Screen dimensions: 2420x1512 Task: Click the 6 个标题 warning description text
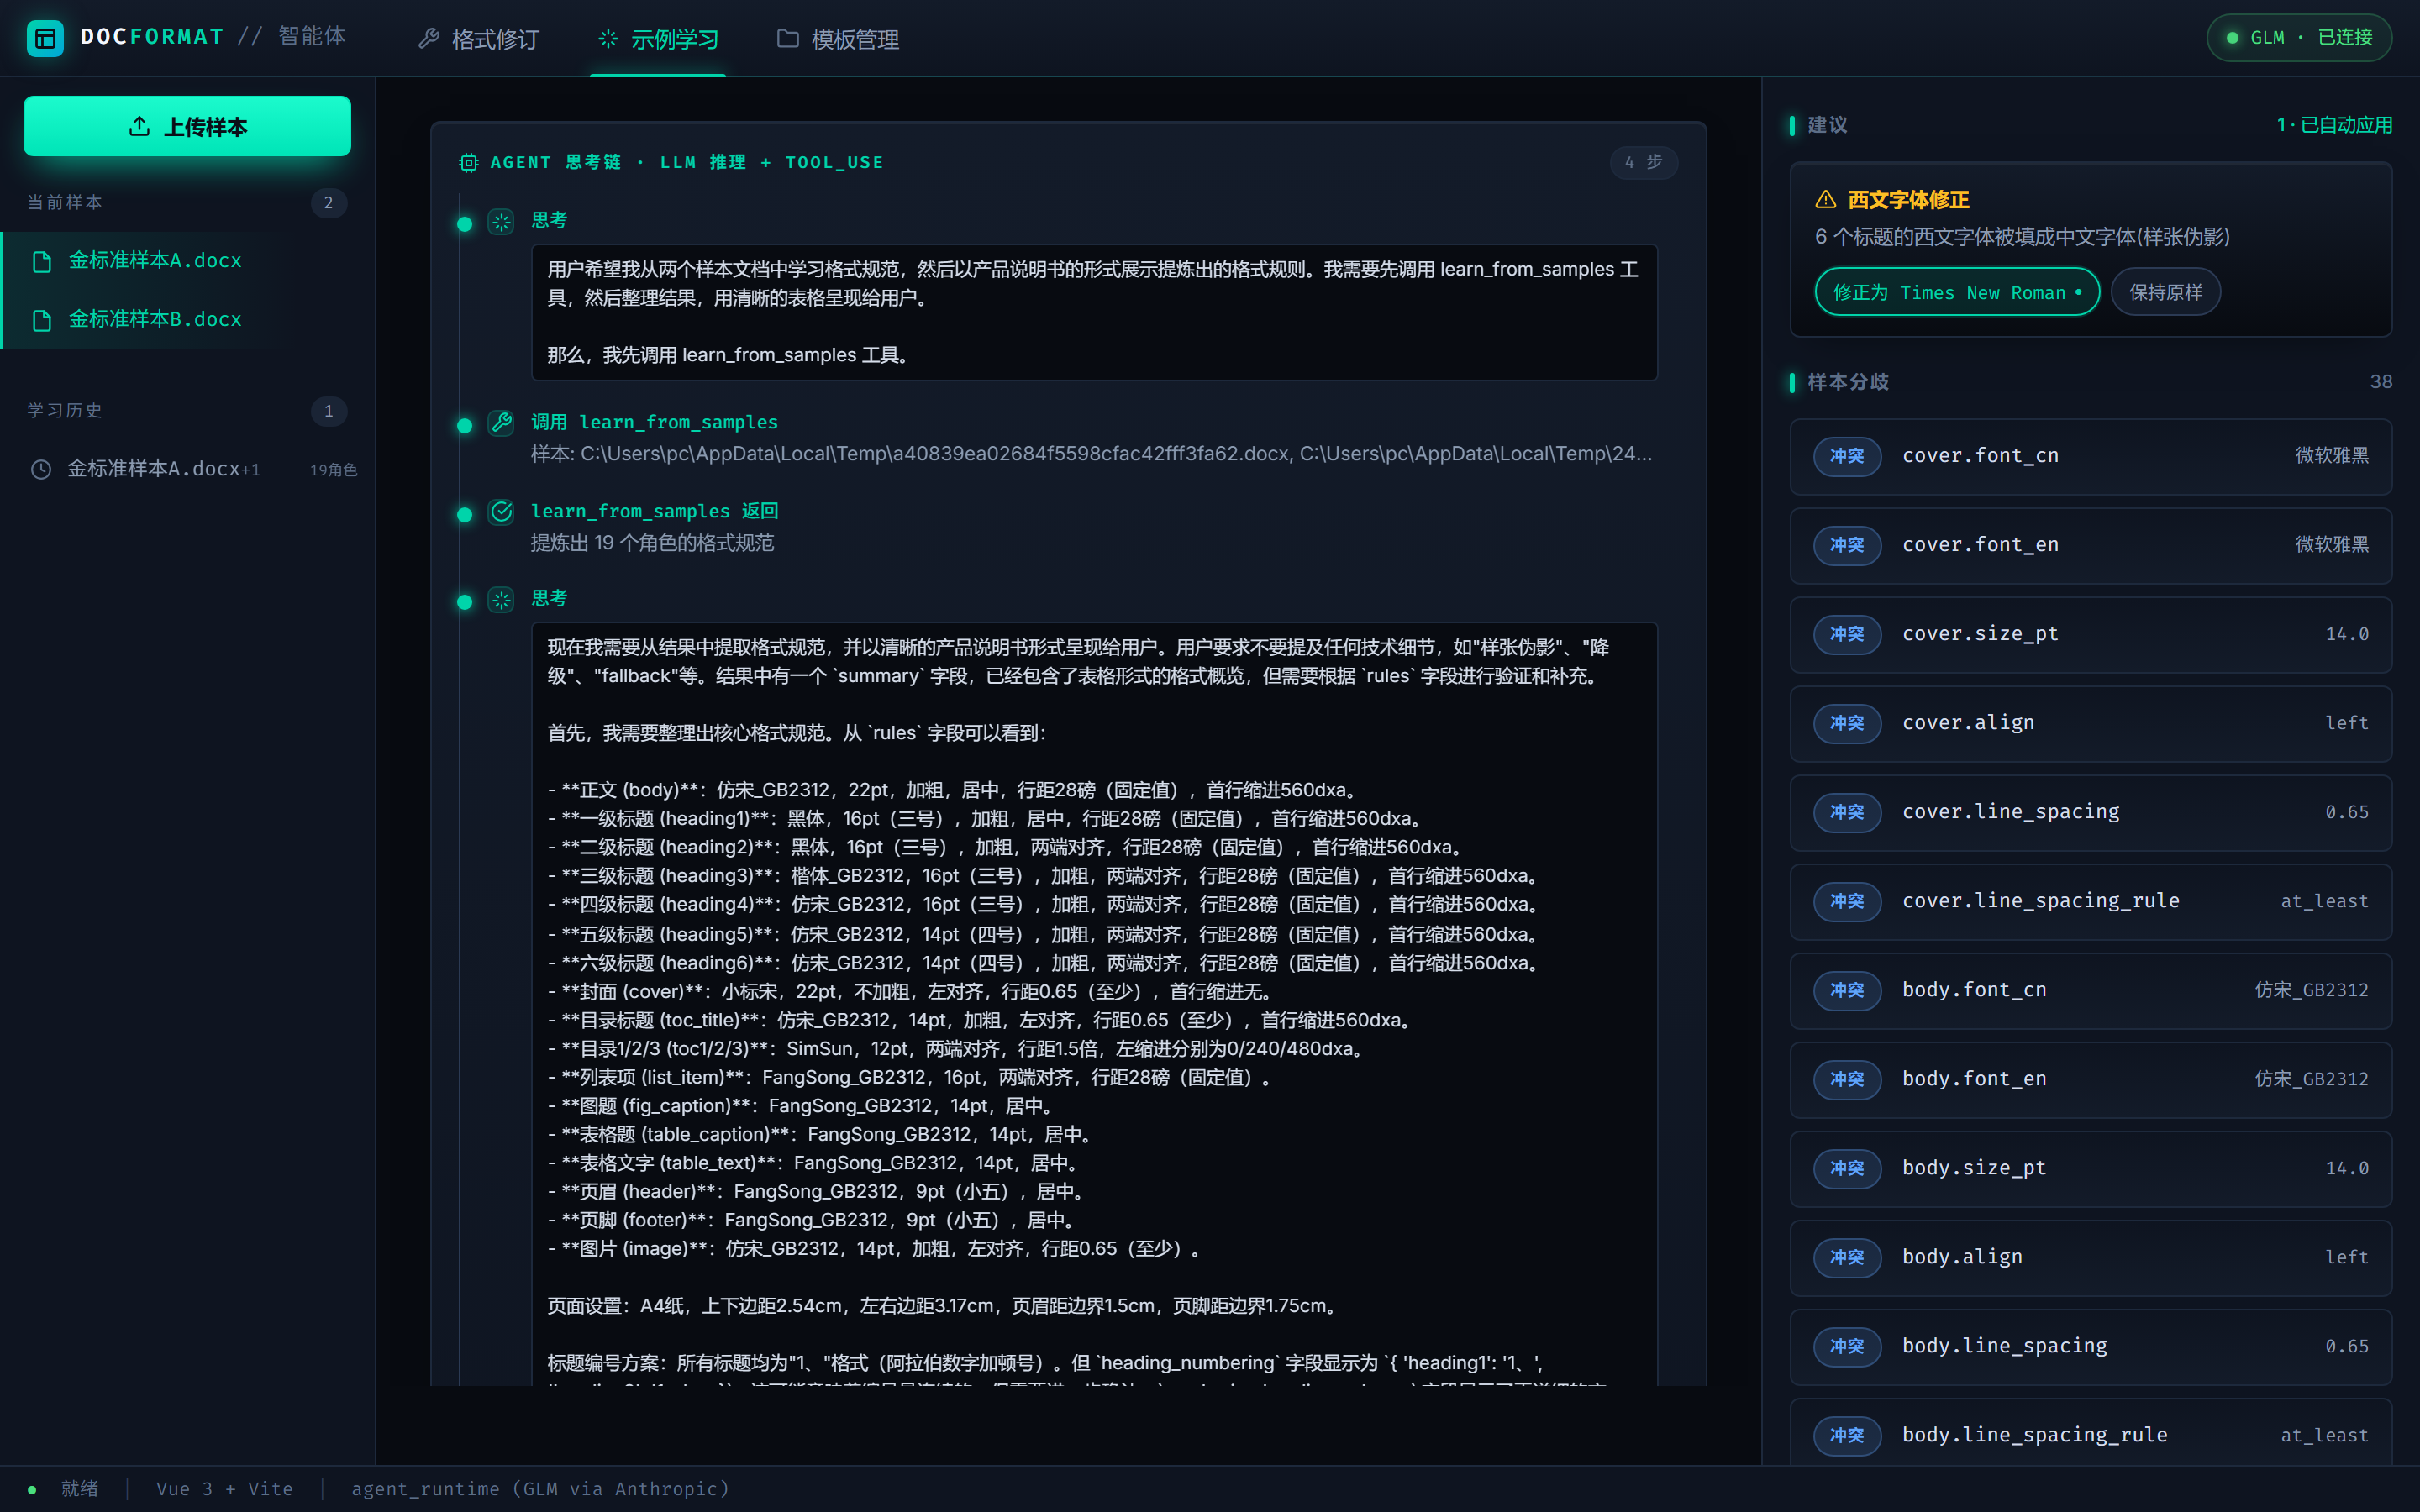2022,237
